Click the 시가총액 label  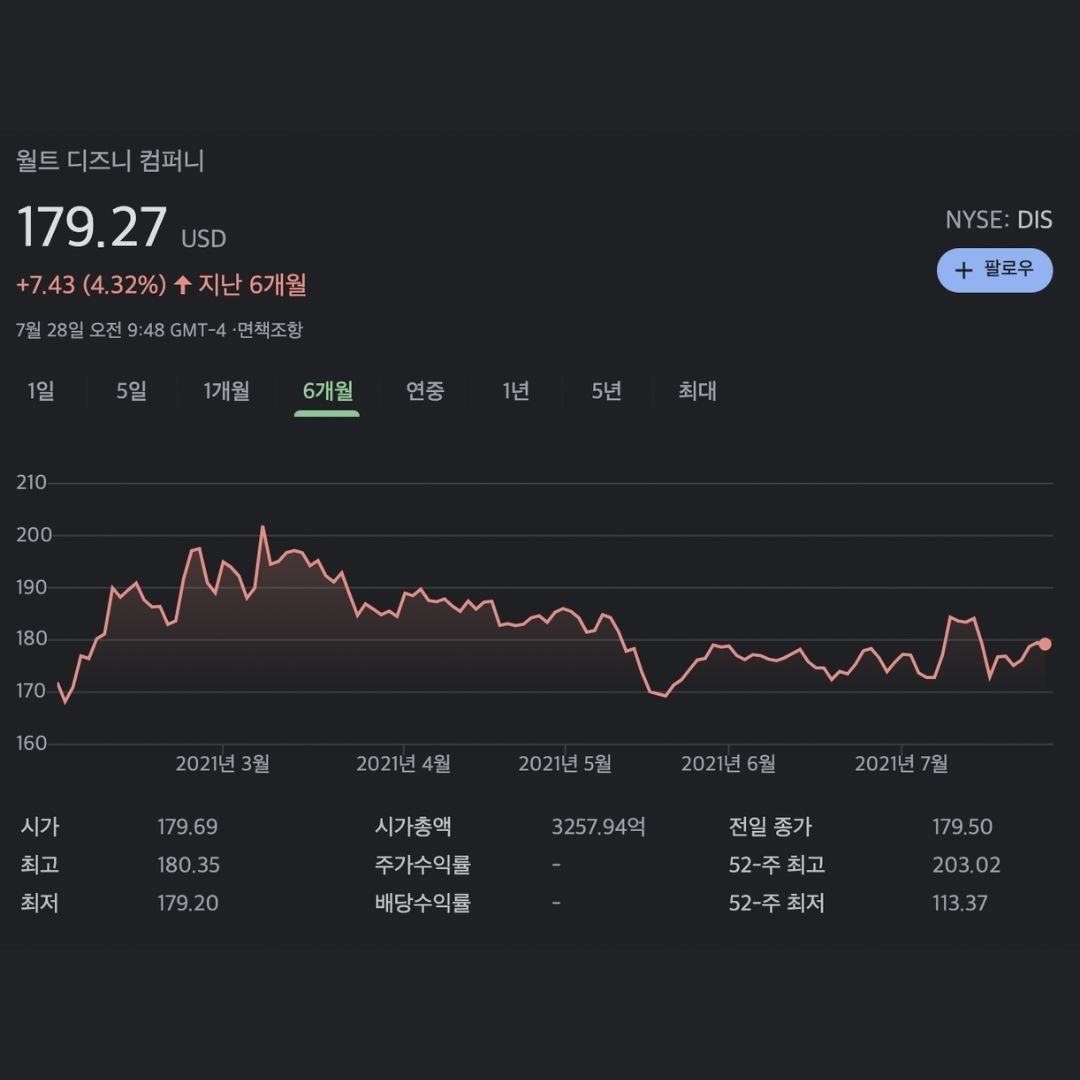point(413,826)
